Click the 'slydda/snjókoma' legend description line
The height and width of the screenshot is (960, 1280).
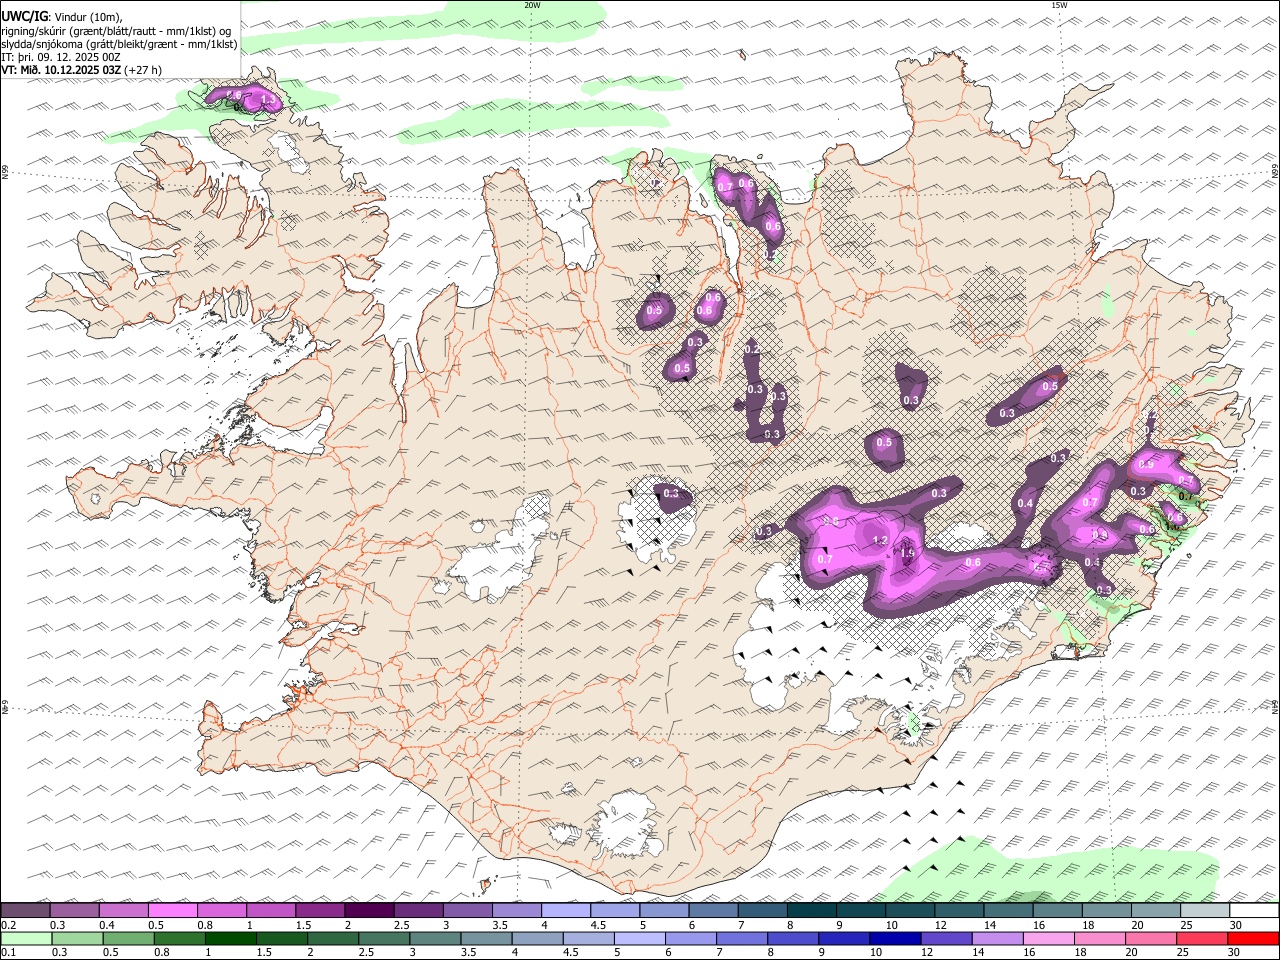click(120, 44)
